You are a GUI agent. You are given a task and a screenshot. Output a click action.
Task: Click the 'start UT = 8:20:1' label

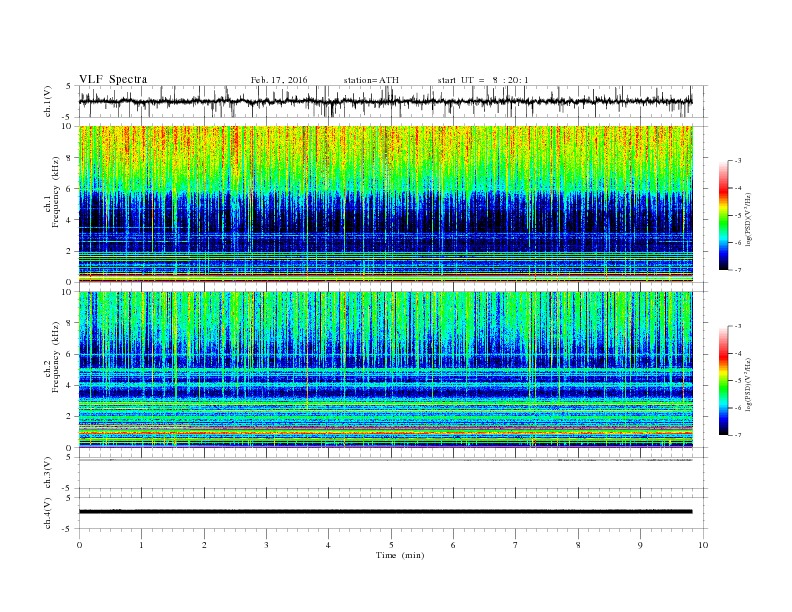coord(483,80)
